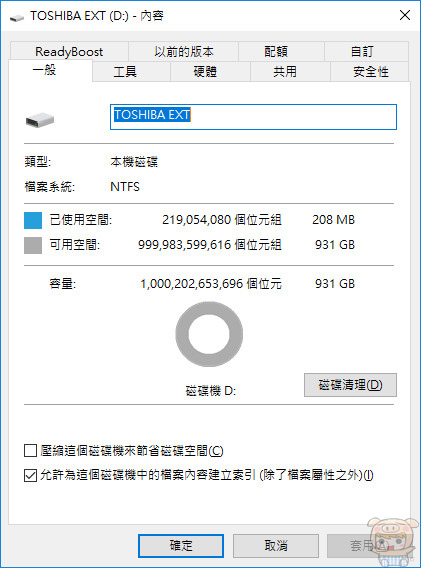Open the 以前的版本 tab
This screenshot has height=568, width=421.
pos(184,51)
